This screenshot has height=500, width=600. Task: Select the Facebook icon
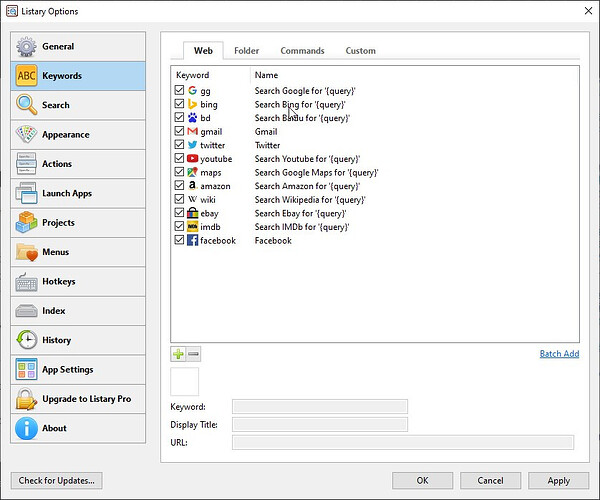pos(192,240)
